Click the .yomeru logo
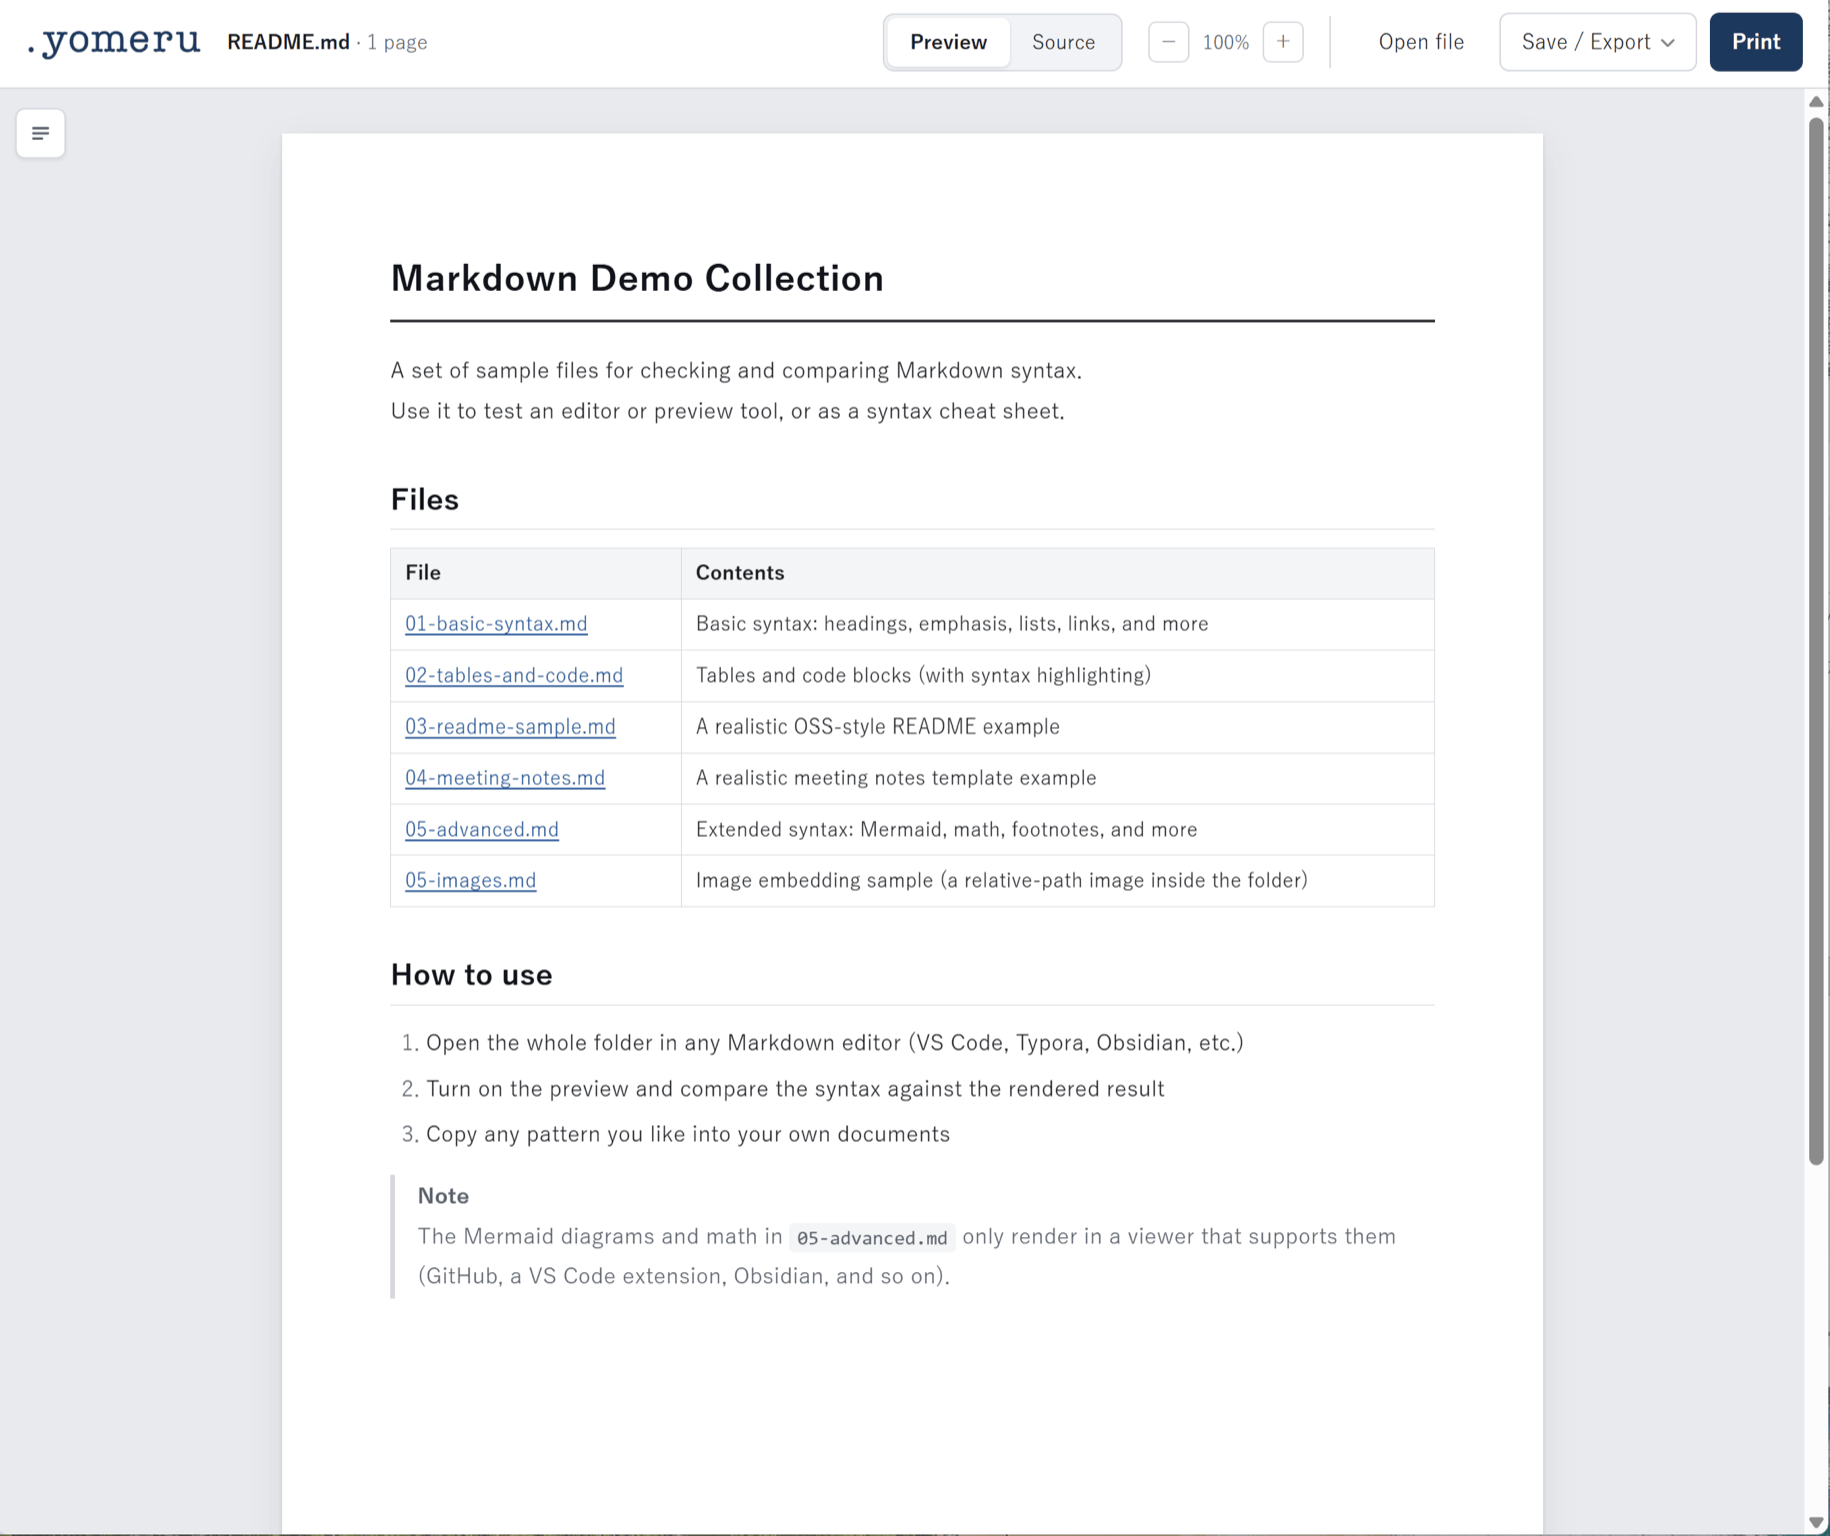 [113, 41]
